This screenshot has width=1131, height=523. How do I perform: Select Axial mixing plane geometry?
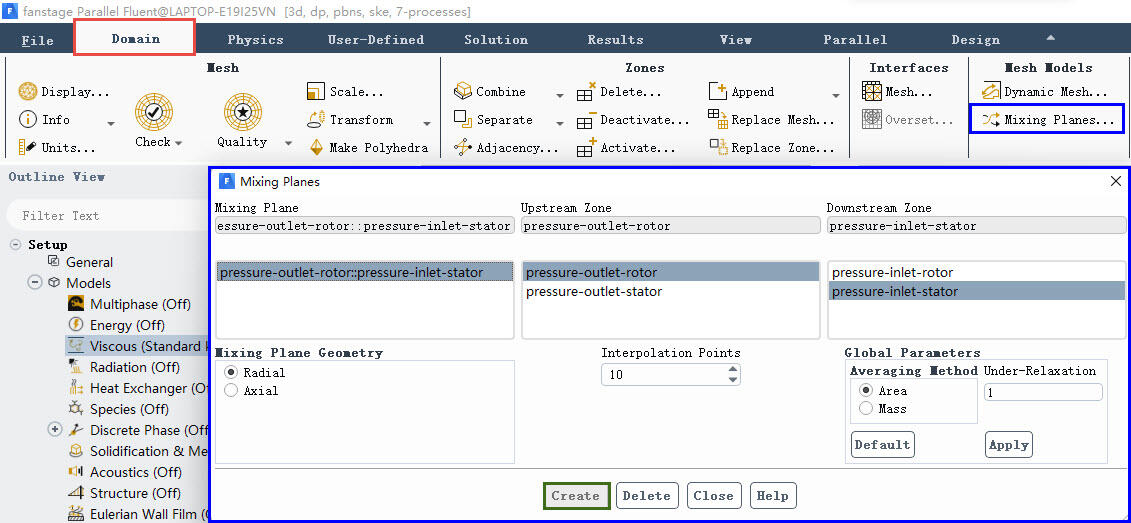(232, 391)
